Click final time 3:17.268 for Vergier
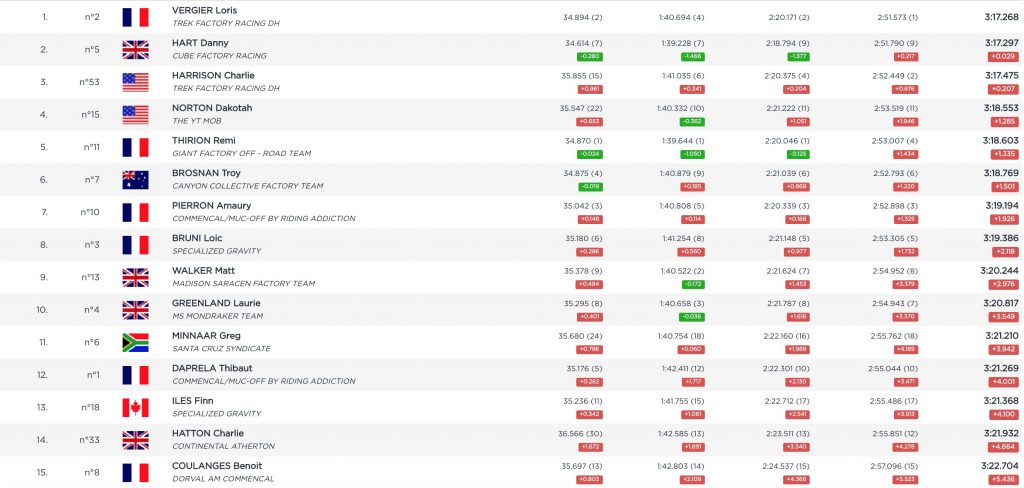 (x=1001, y=17)
